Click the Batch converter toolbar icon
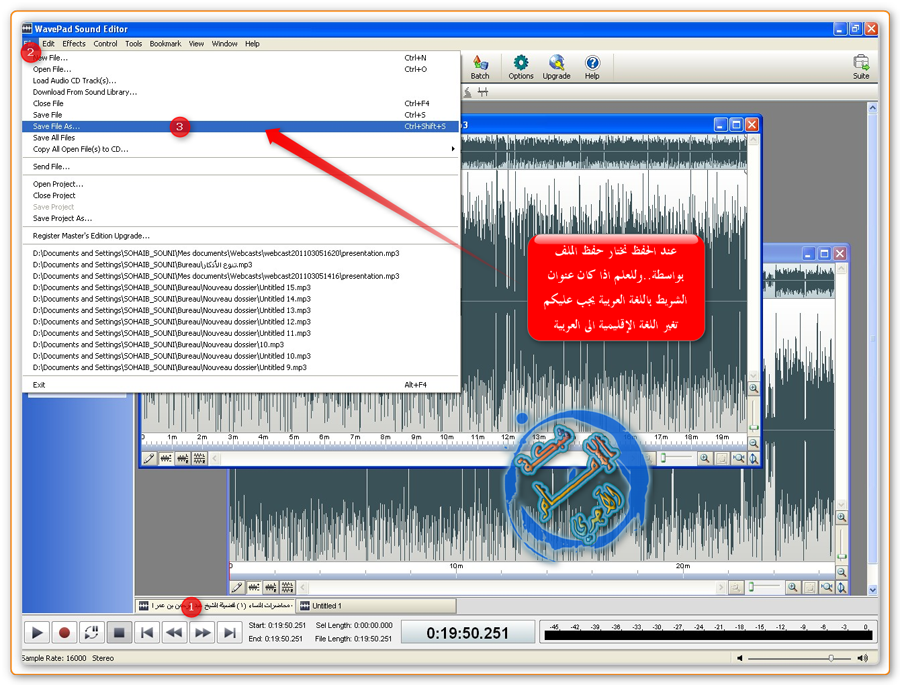The image size is (900, 685). 480,66
